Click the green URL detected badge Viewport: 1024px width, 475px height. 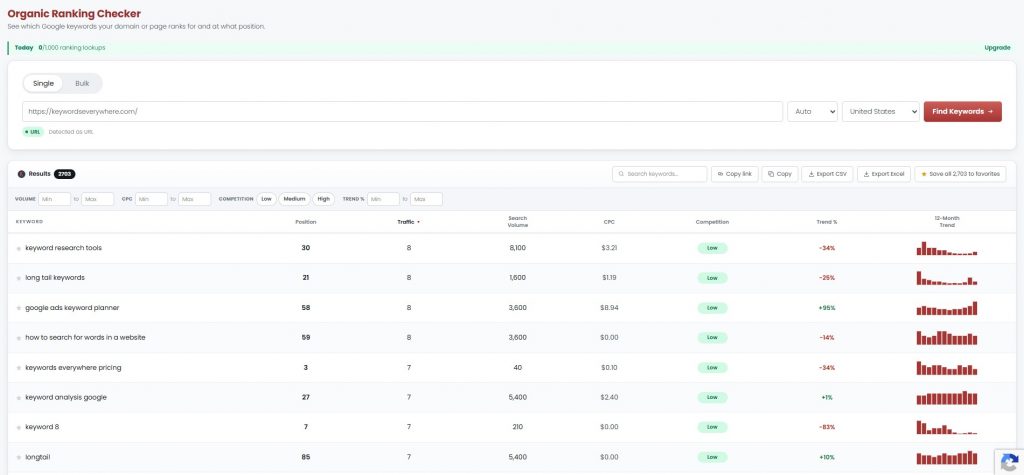point(33,132)
